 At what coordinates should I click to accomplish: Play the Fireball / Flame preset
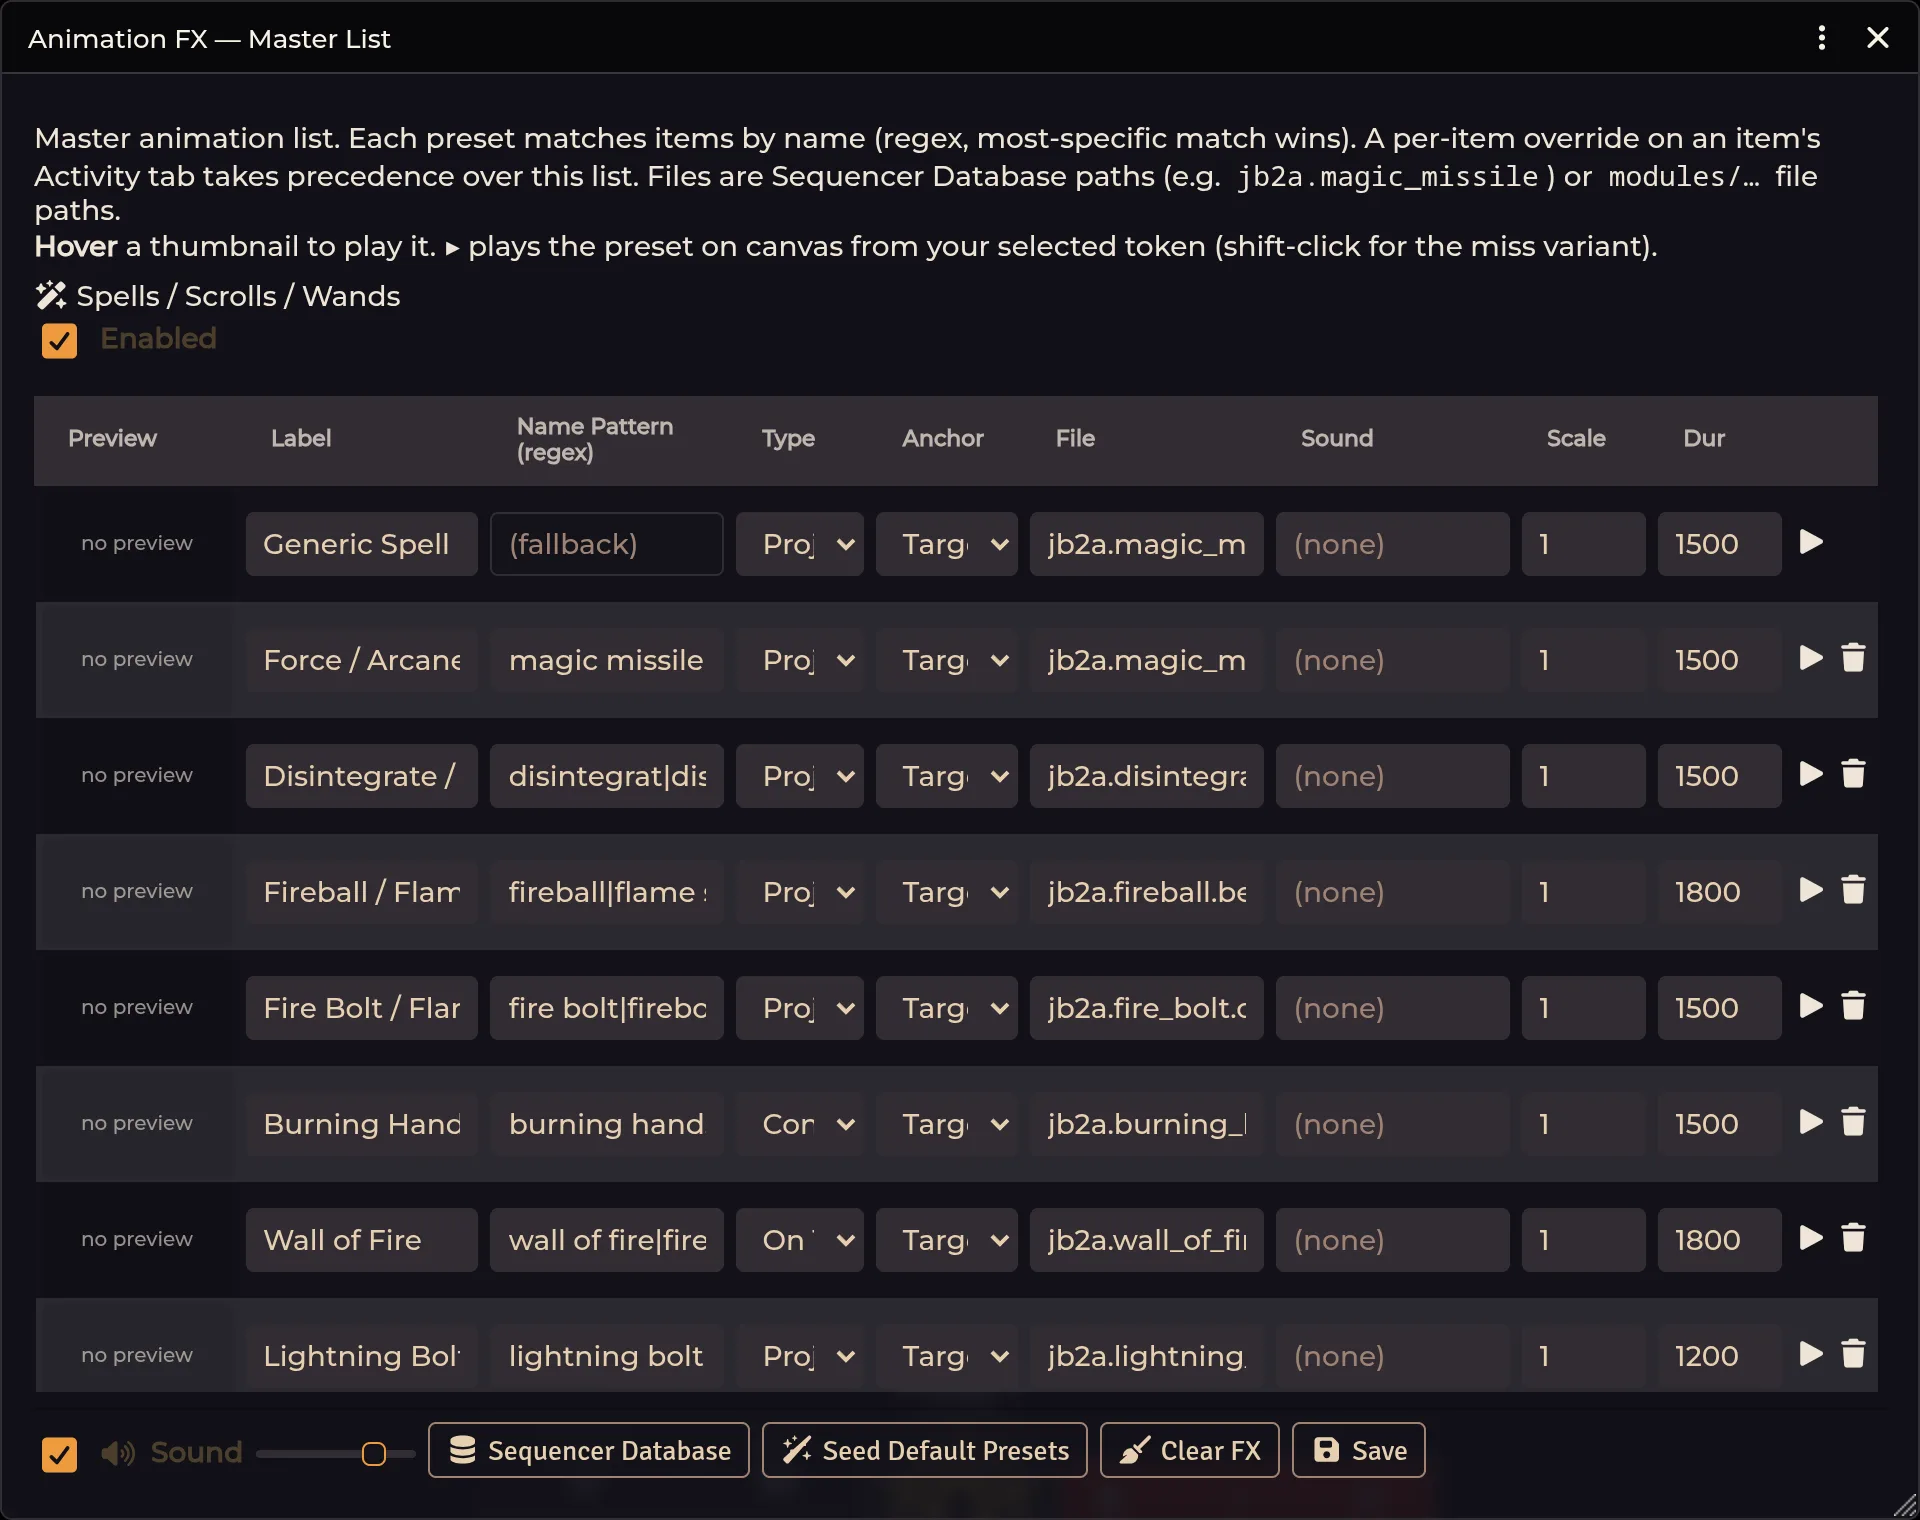pos(1811,891)
